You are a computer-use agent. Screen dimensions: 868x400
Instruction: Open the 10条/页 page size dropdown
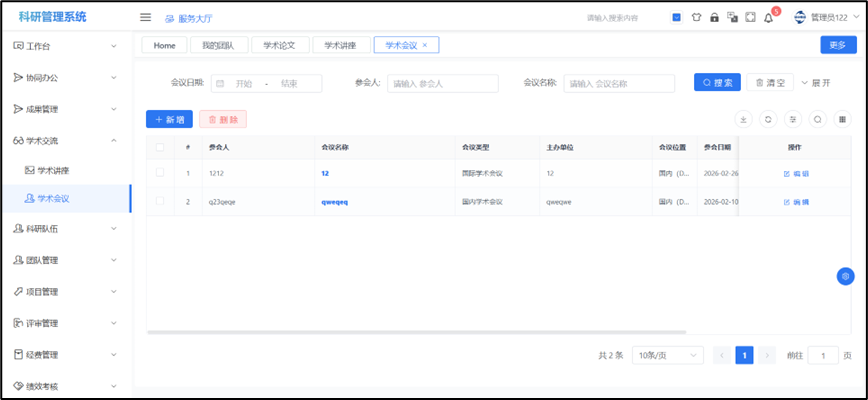point(667,355)
